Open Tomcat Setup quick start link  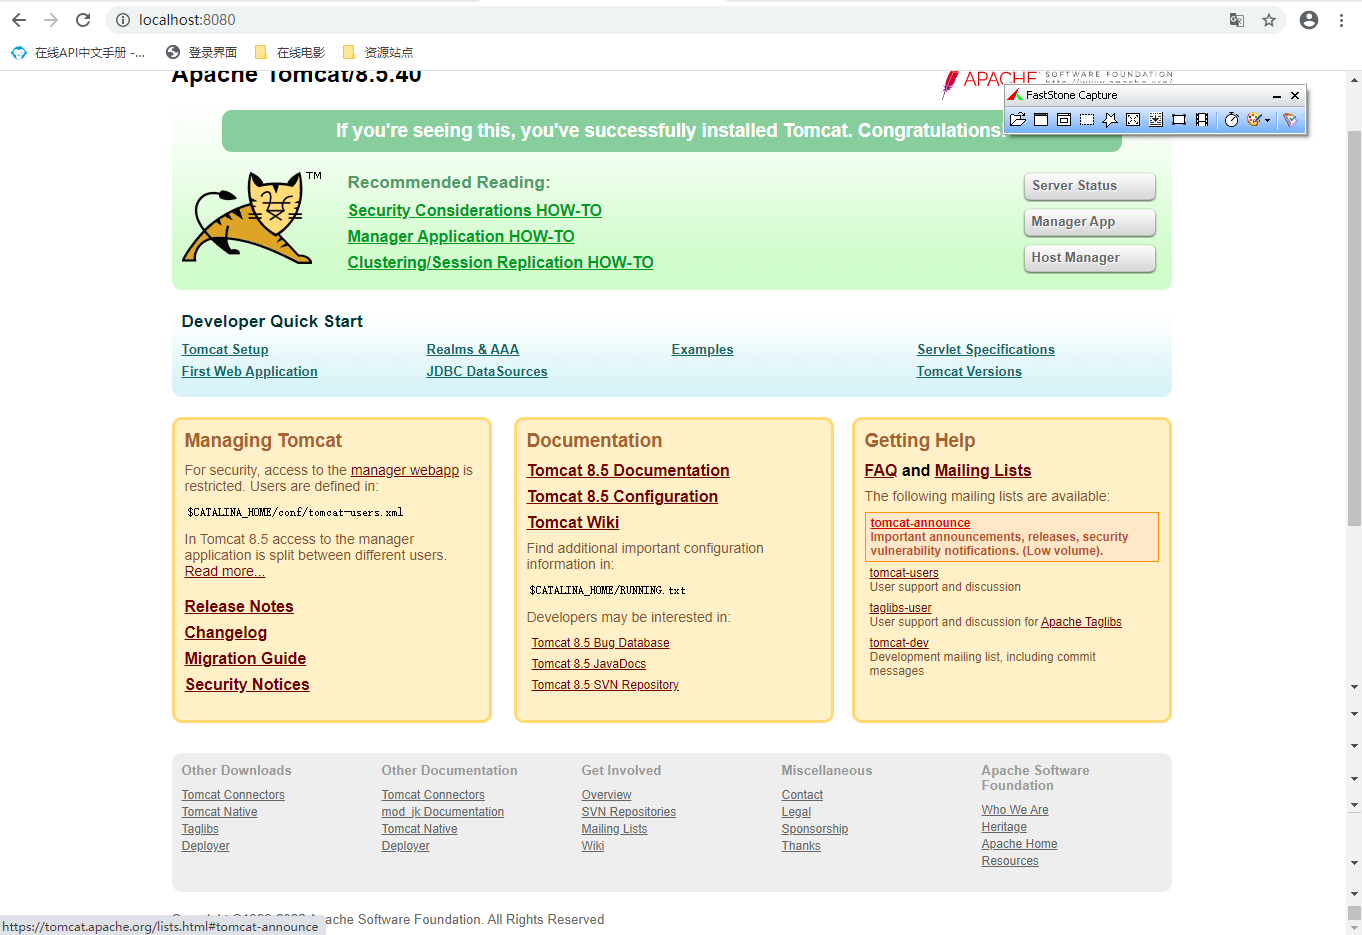(225, 349)
